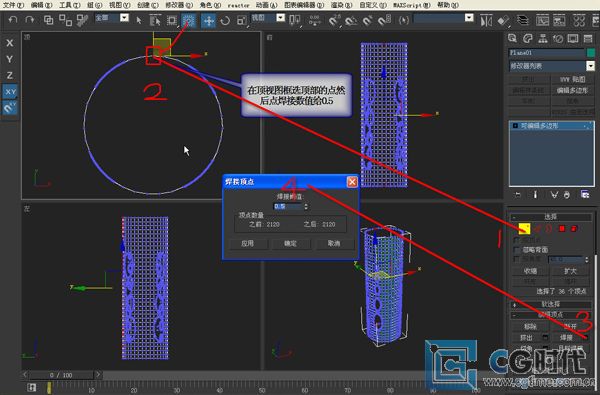The height and width of the screenshot is (395, 600).
Task: Open the Hierarchy command panel tab
Action: click(543, 38)
